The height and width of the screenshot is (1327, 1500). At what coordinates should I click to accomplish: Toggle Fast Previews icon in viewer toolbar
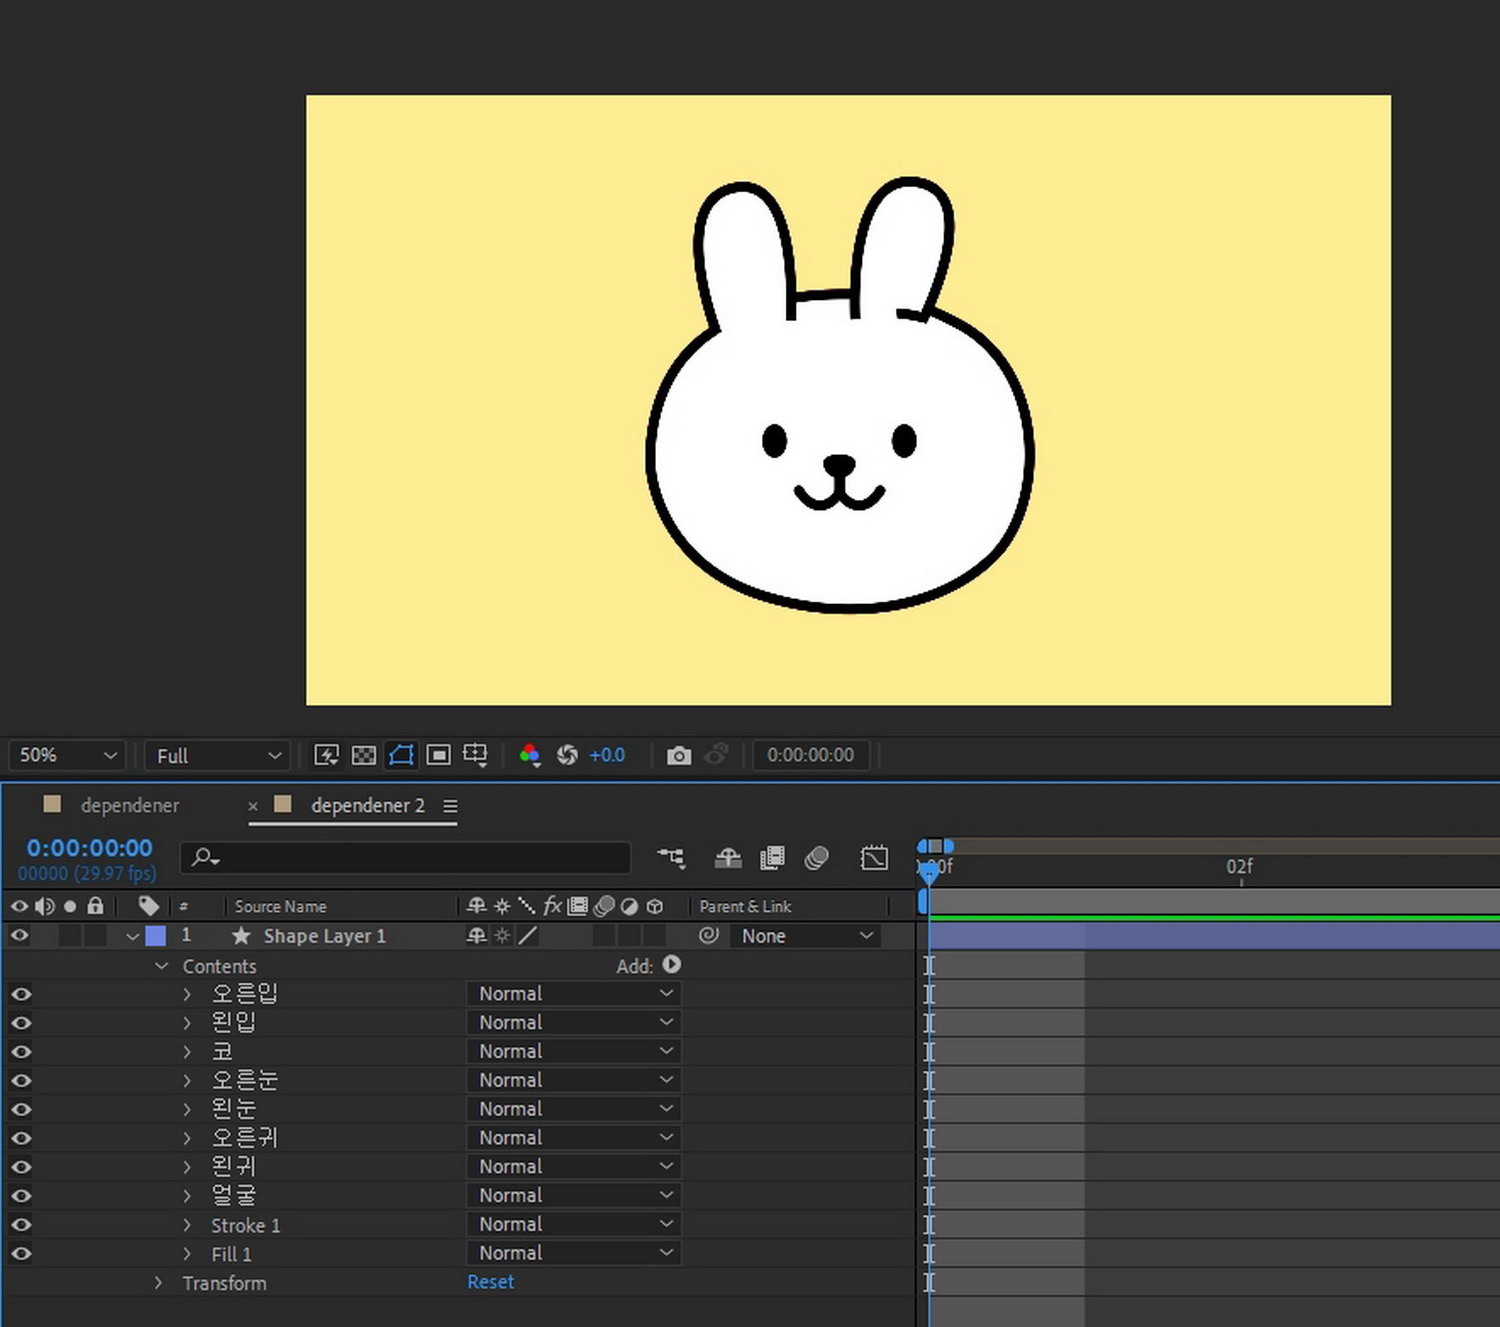tap(326, 755)
